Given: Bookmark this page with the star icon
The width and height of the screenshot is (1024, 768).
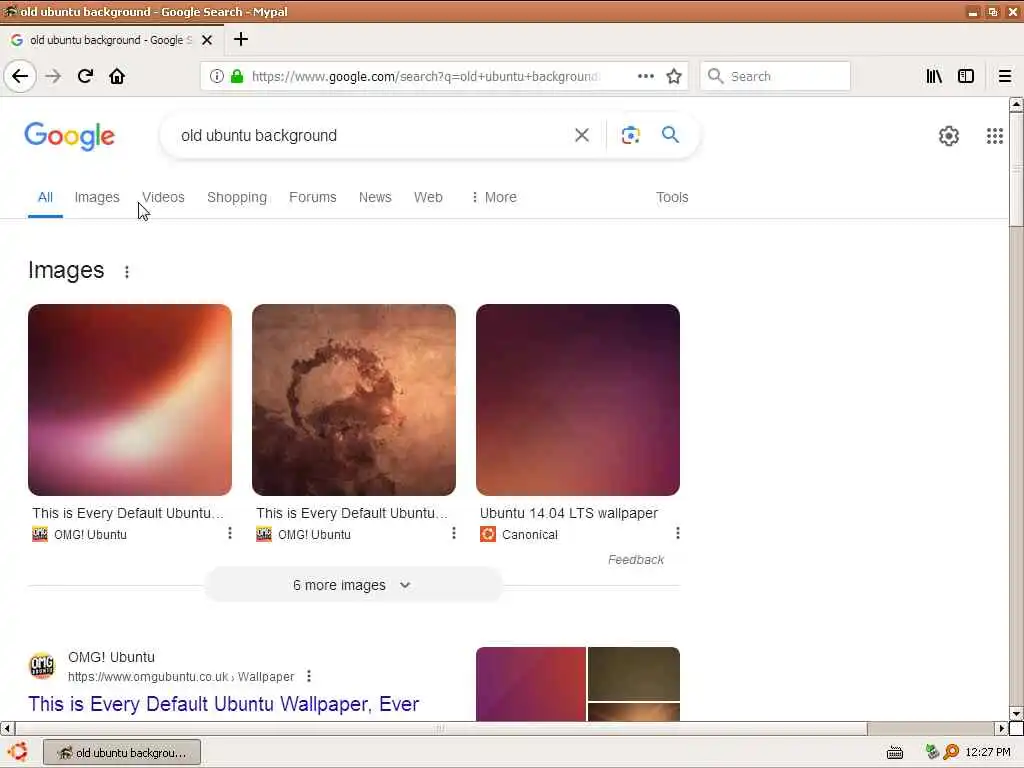Looking at the screenshot, I should 673,76.
